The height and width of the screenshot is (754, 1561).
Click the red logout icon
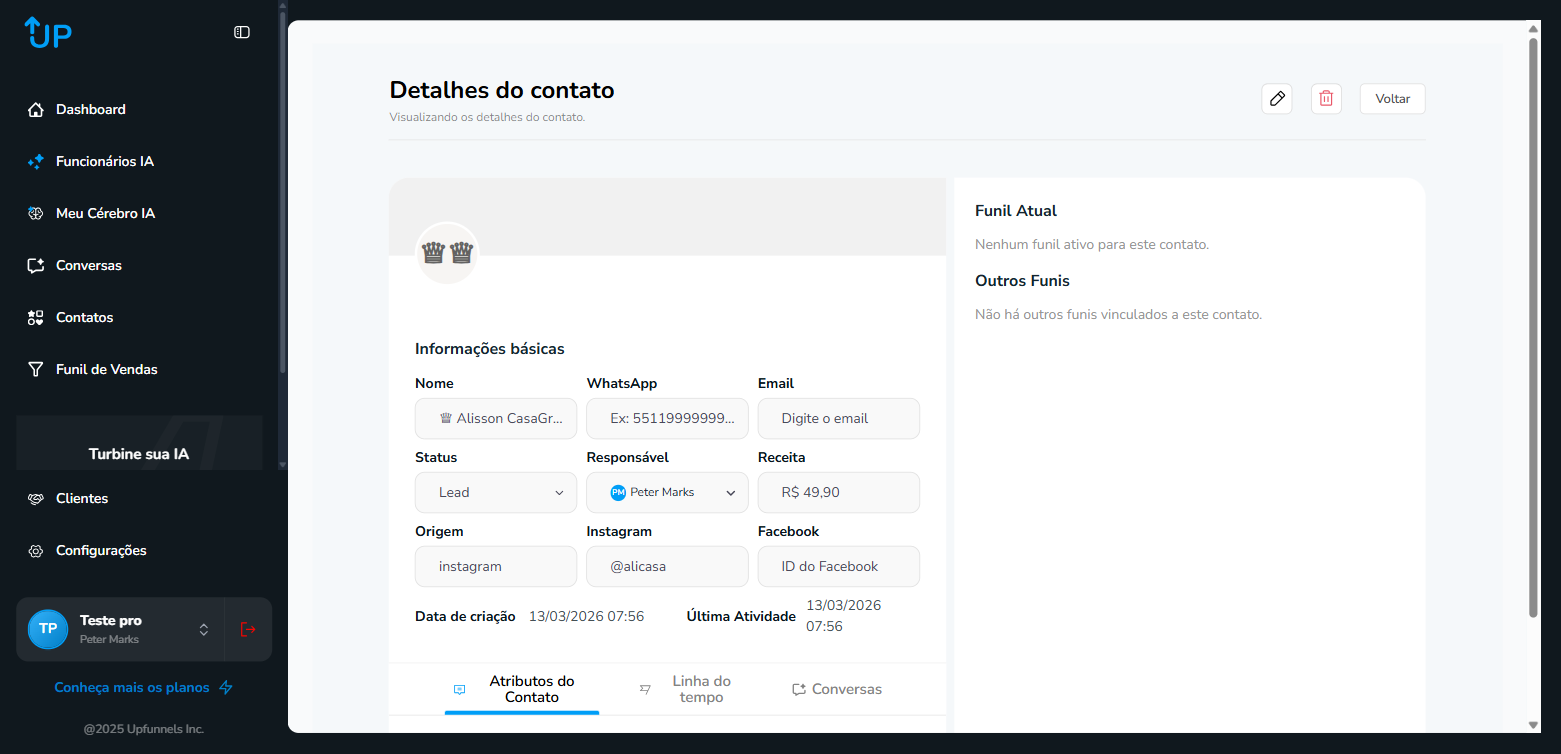[248, 629]
